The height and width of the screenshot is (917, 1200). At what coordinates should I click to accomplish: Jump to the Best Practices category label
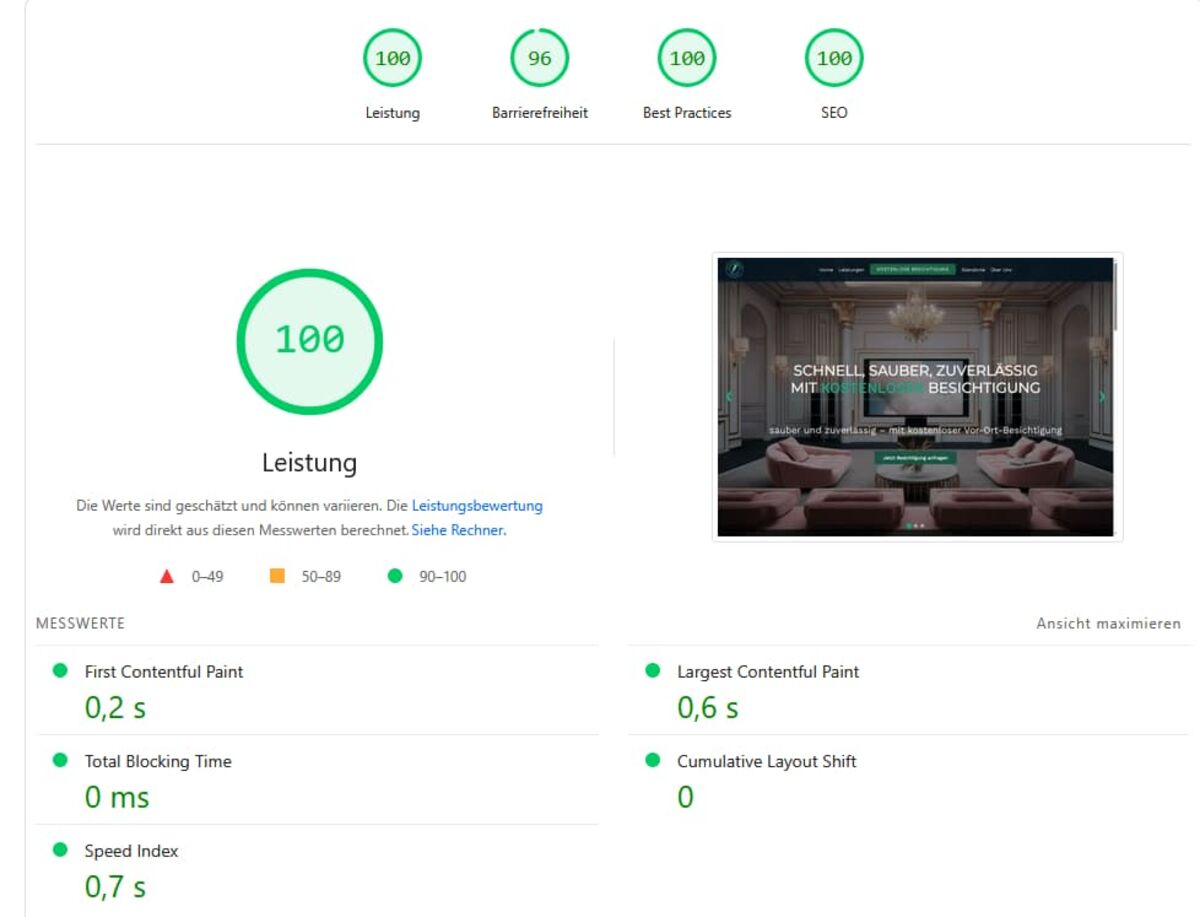[686, 113]
